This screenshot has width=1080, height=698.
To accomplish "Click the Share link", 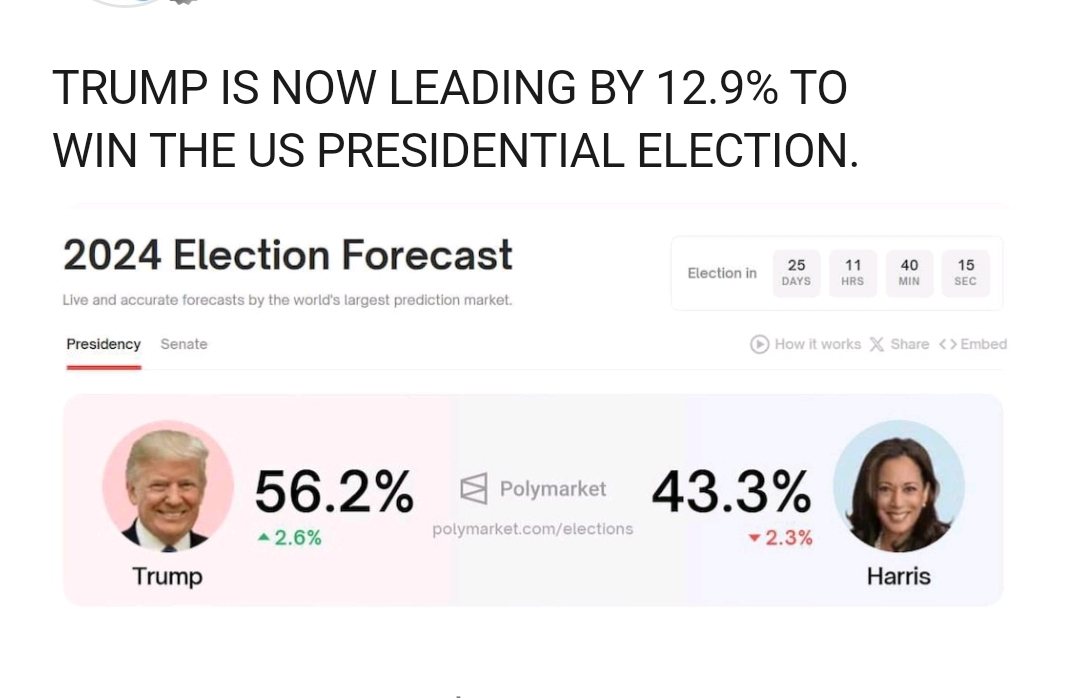I will coord(909,344).
